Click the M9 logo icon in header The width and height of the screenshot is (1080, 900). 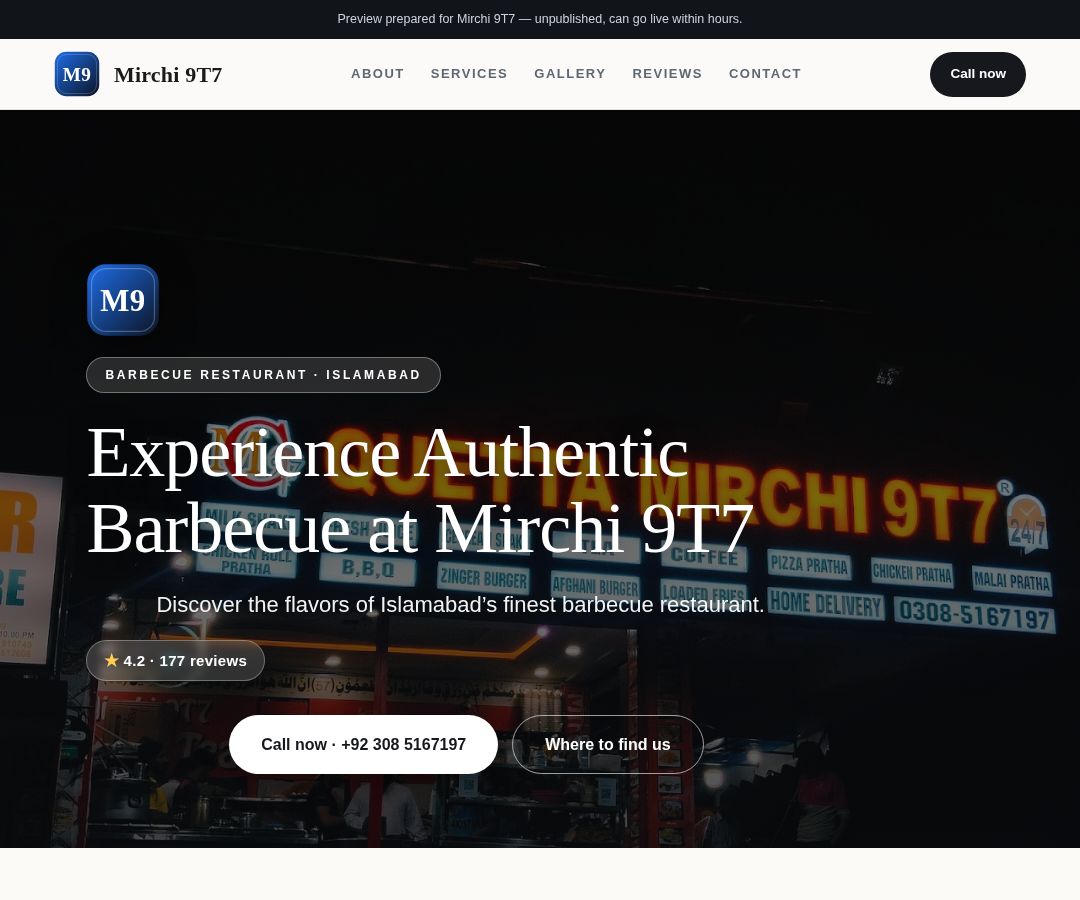pos(76,74)
